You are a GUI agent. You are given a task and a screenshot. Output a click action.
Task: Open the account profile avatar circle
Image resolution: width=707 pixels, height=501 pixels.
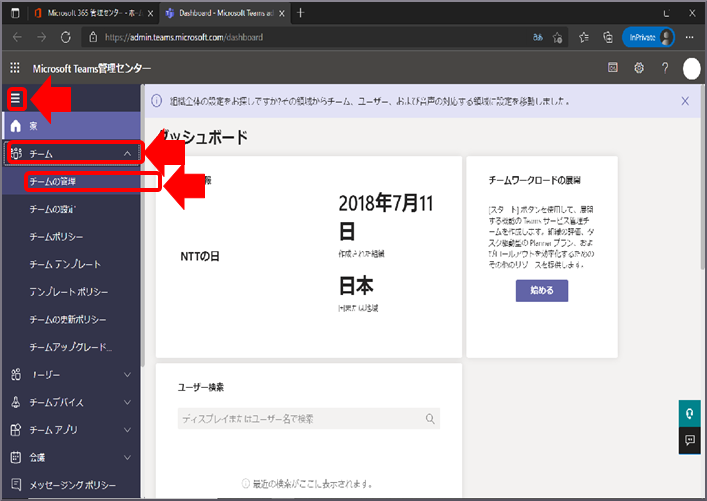691,69
